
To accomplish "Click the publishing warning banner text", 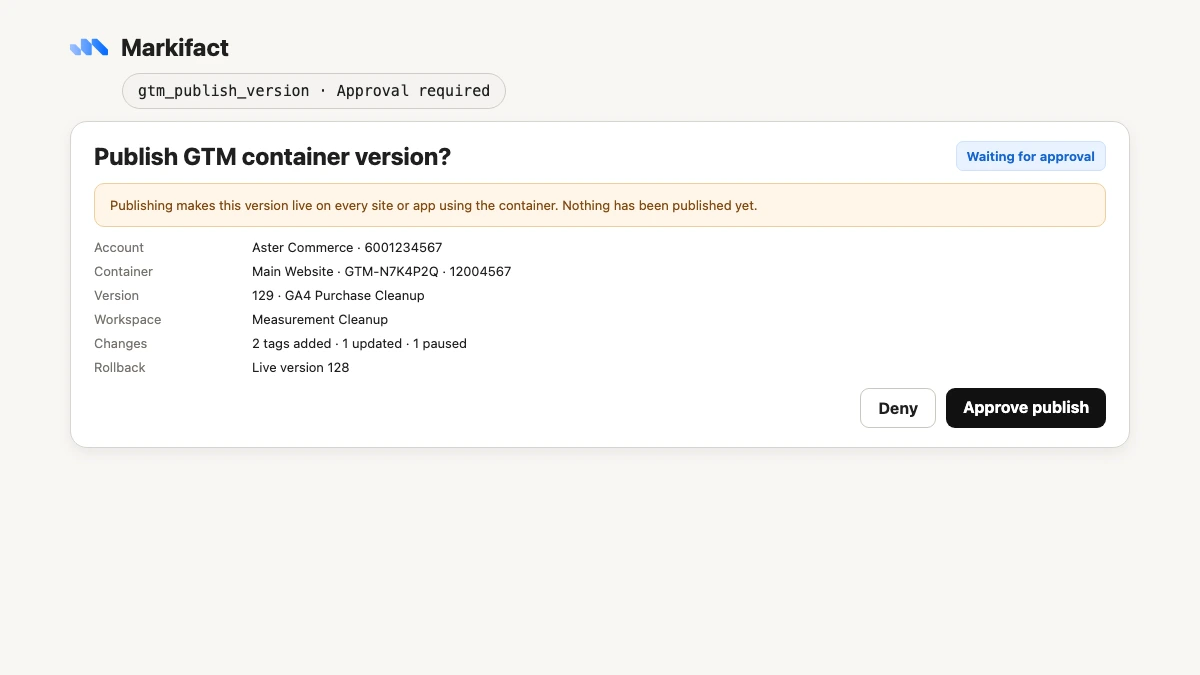I will 434,206.
